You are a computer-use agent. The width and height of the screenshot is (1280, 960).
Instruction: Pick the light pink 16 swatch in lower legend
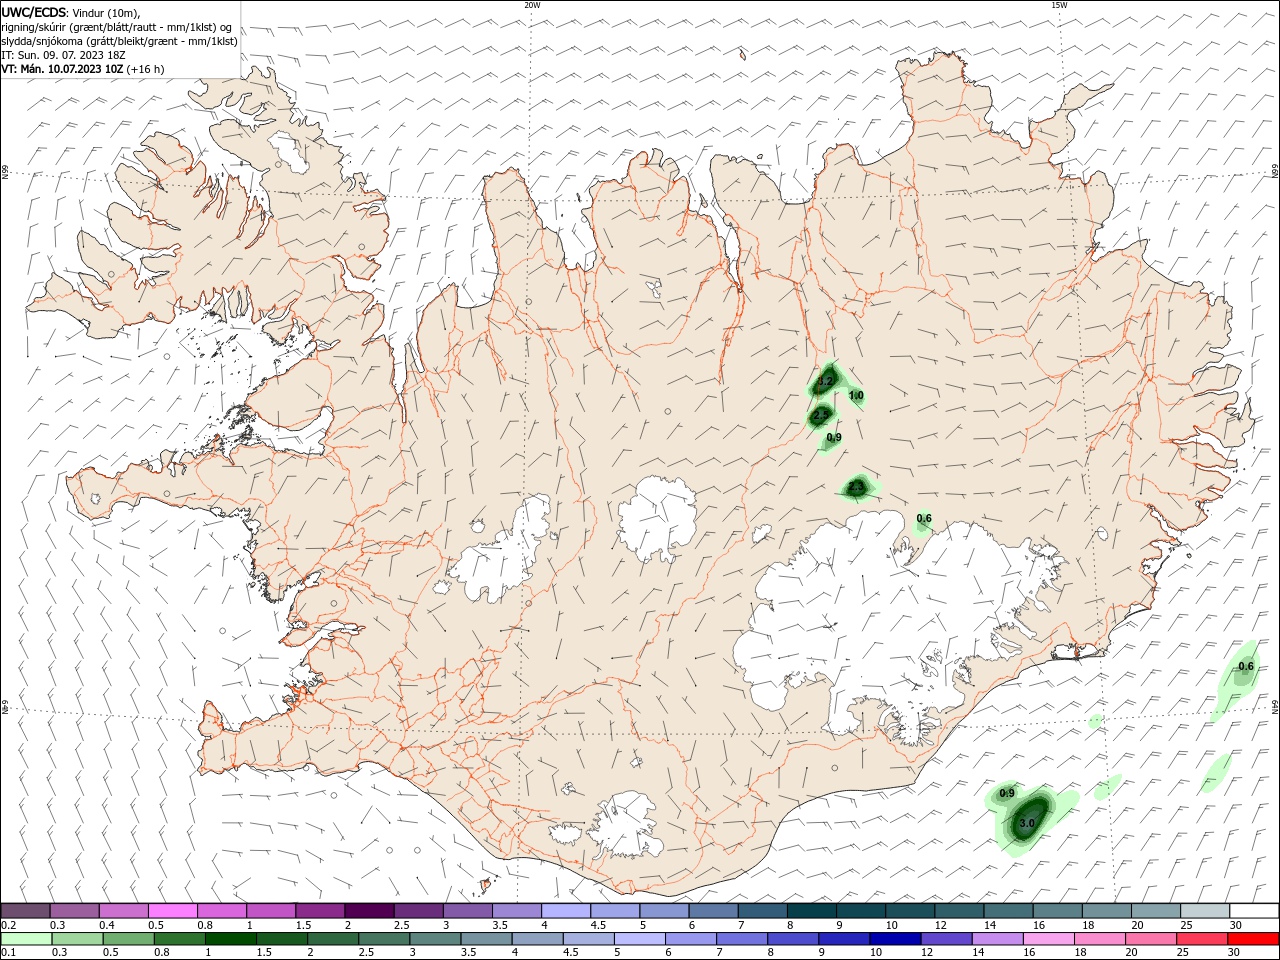click(1049, 939)
